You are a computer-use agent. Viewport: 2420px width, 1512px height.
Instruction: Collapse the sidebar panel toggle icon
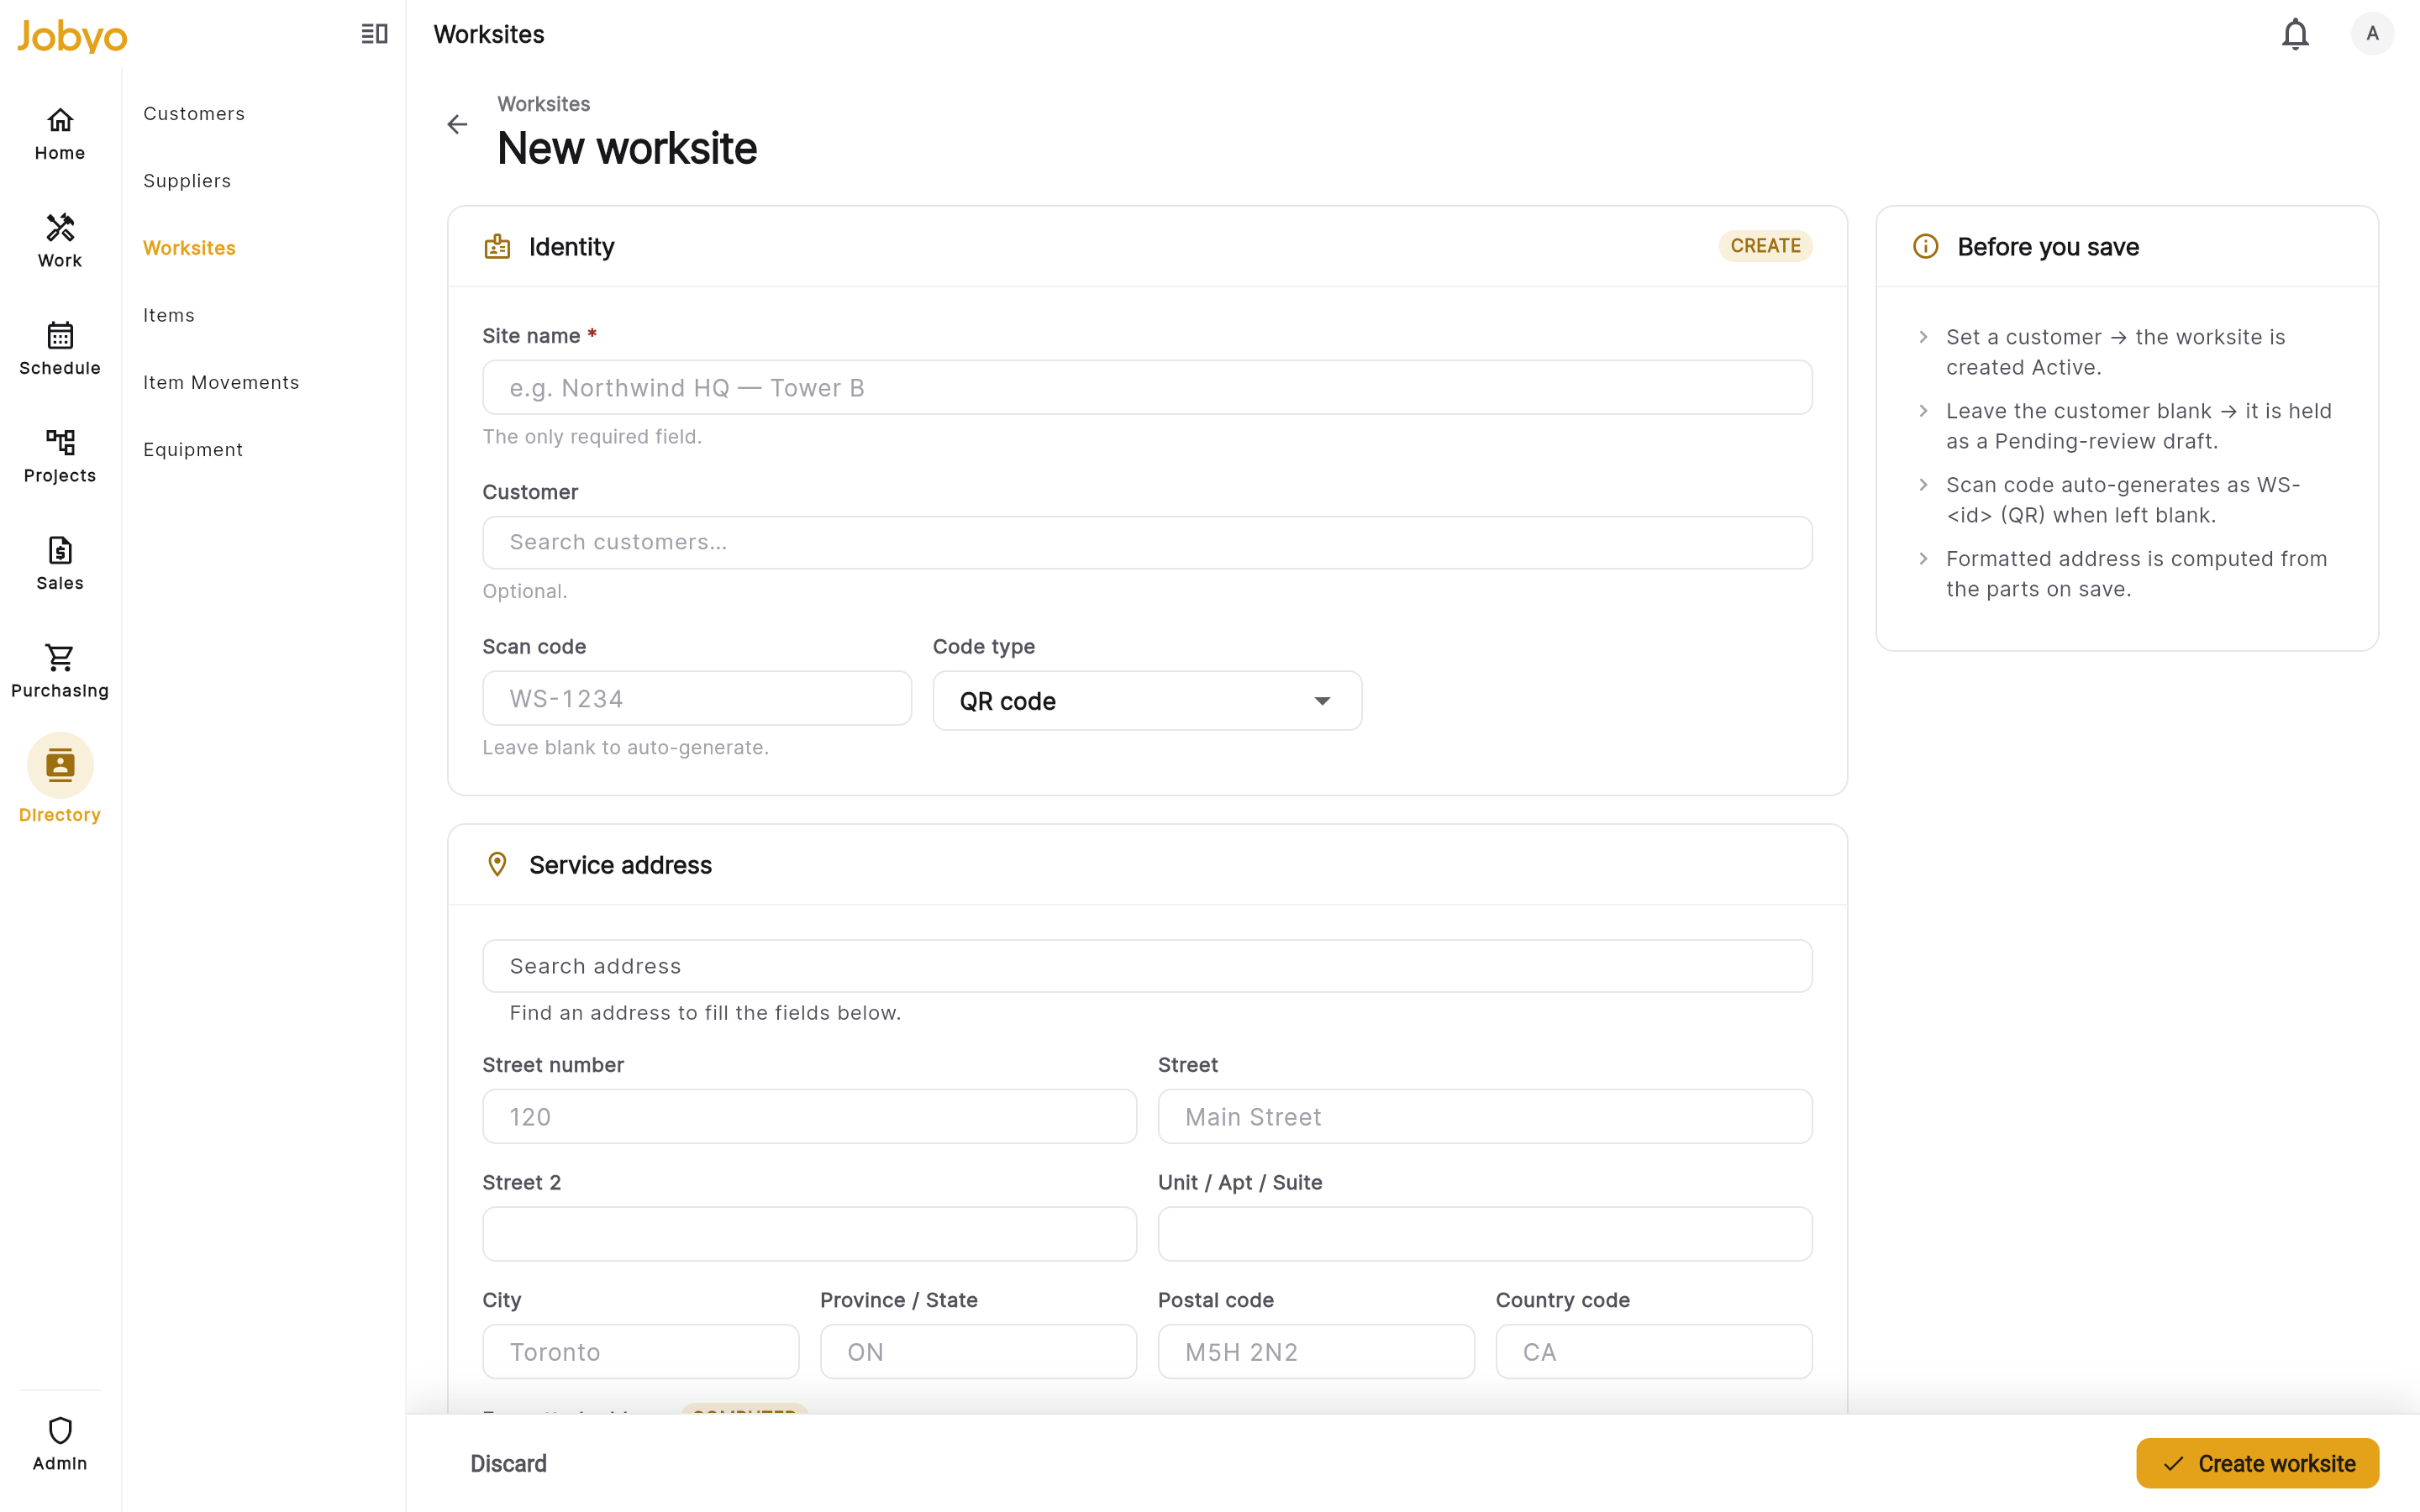click(374, 34)
